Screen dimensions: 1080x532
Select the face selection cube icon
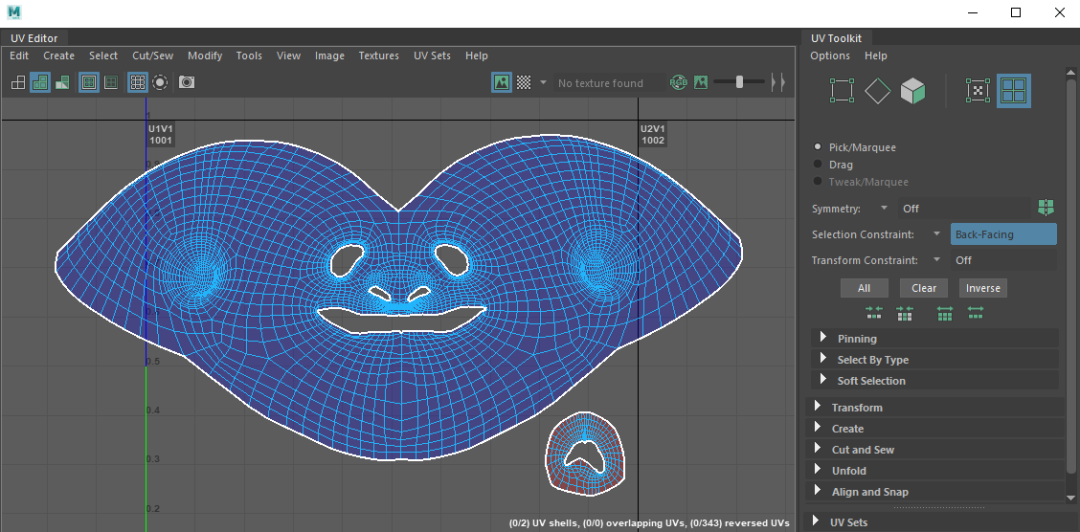(x=912, y=92)
